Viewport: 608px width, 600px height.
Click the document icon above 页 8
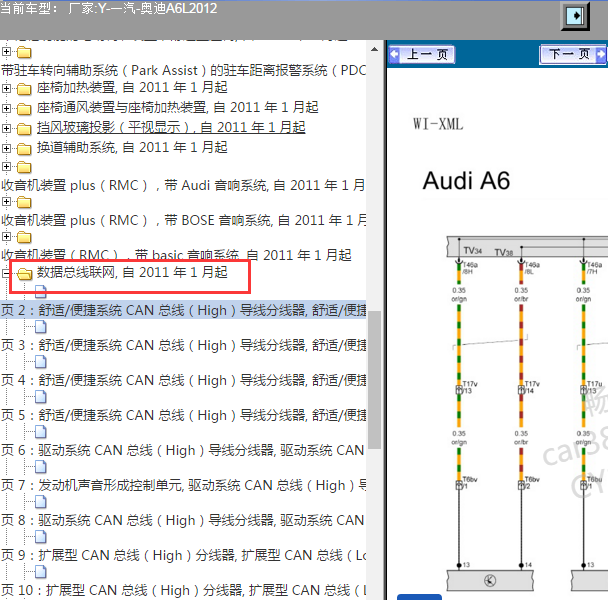[41, 501]
